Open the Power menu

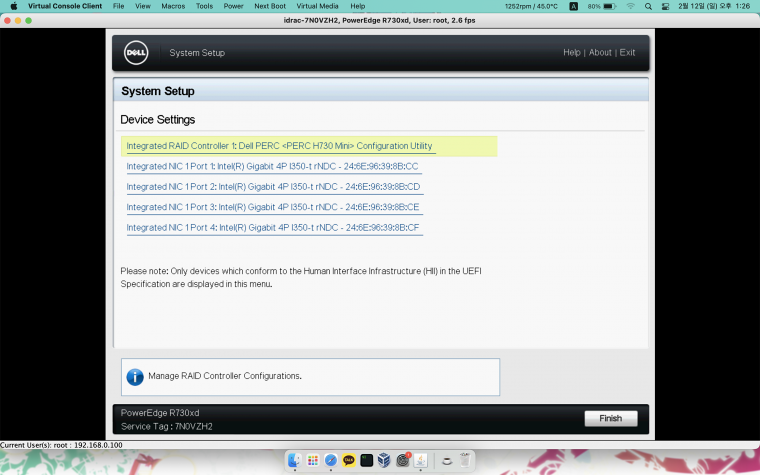coord(233,6)
